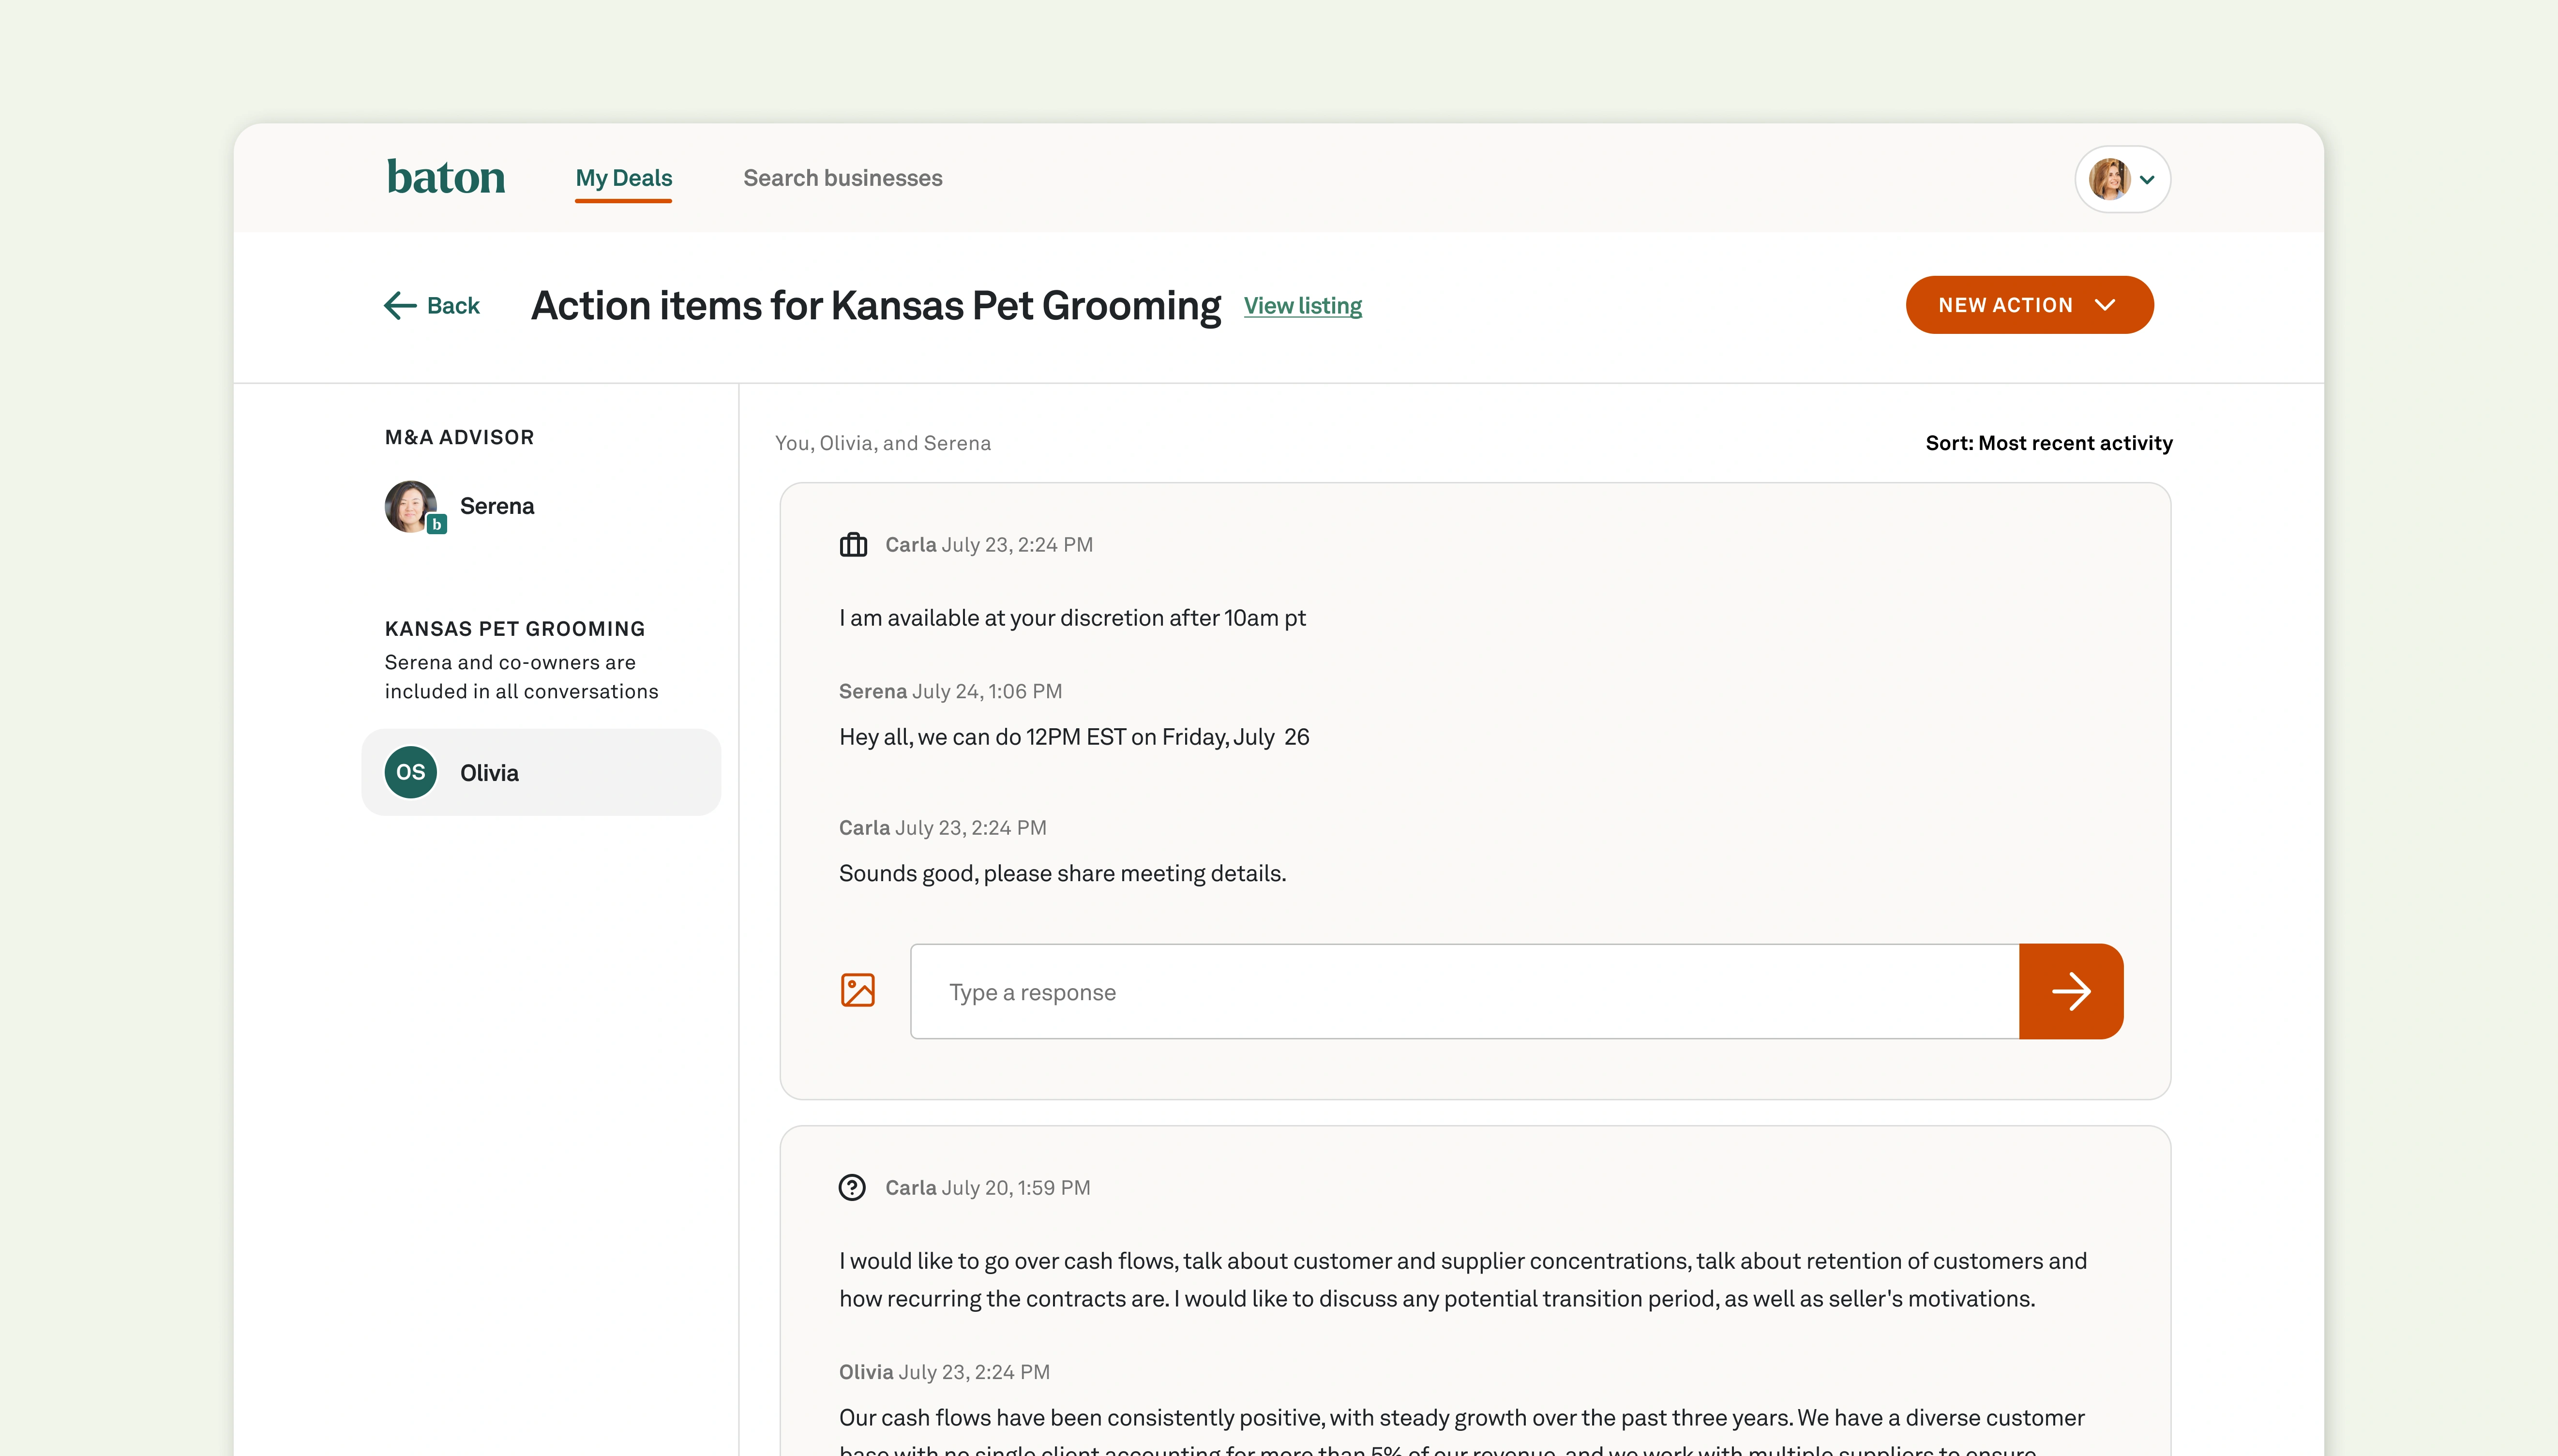Image resolution: width=2558 pixels, height=1456 pixels.
Task: Switch to the My Deals tab
Action: 623,178
